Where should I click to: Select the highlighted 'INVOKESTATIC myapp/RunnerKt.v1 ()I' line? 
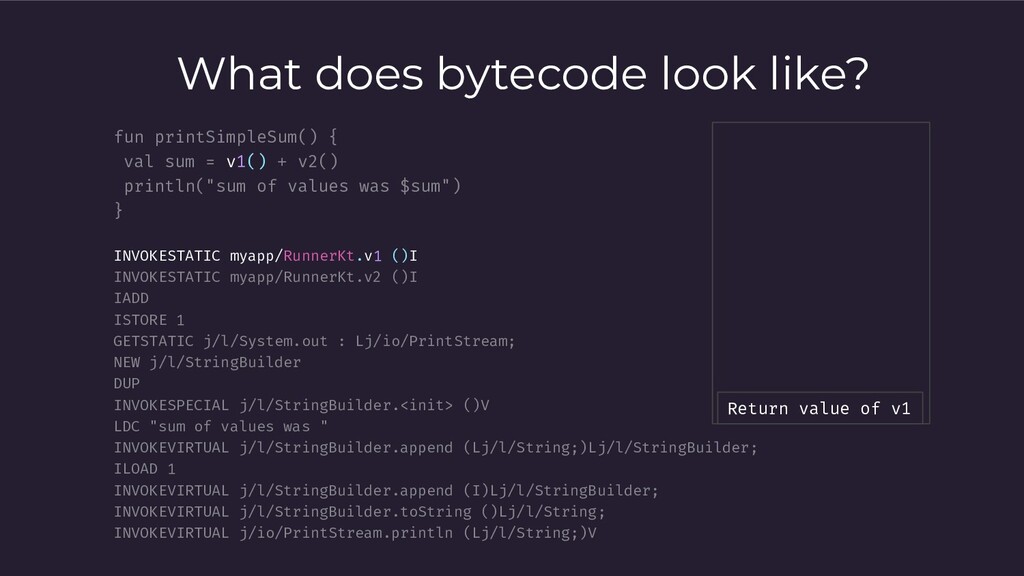click(265, 256)
